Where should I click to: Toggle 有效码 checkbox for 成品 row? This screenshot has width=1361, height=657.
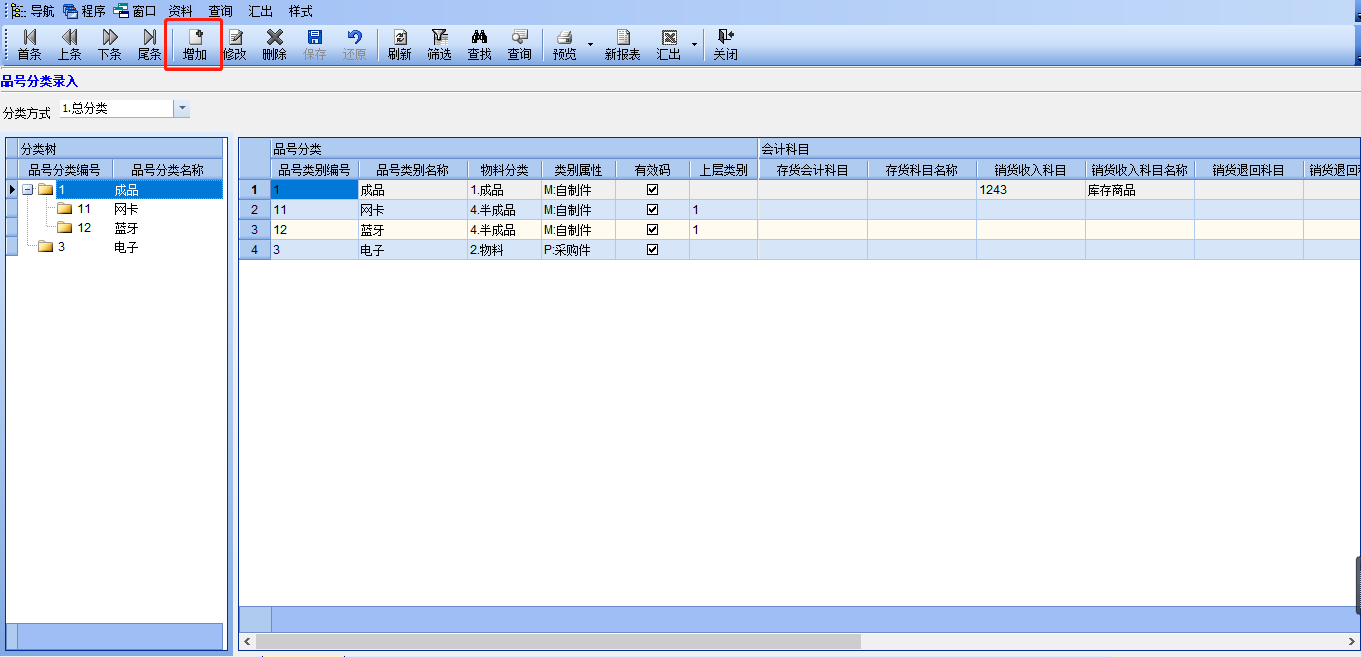point(653,190)
